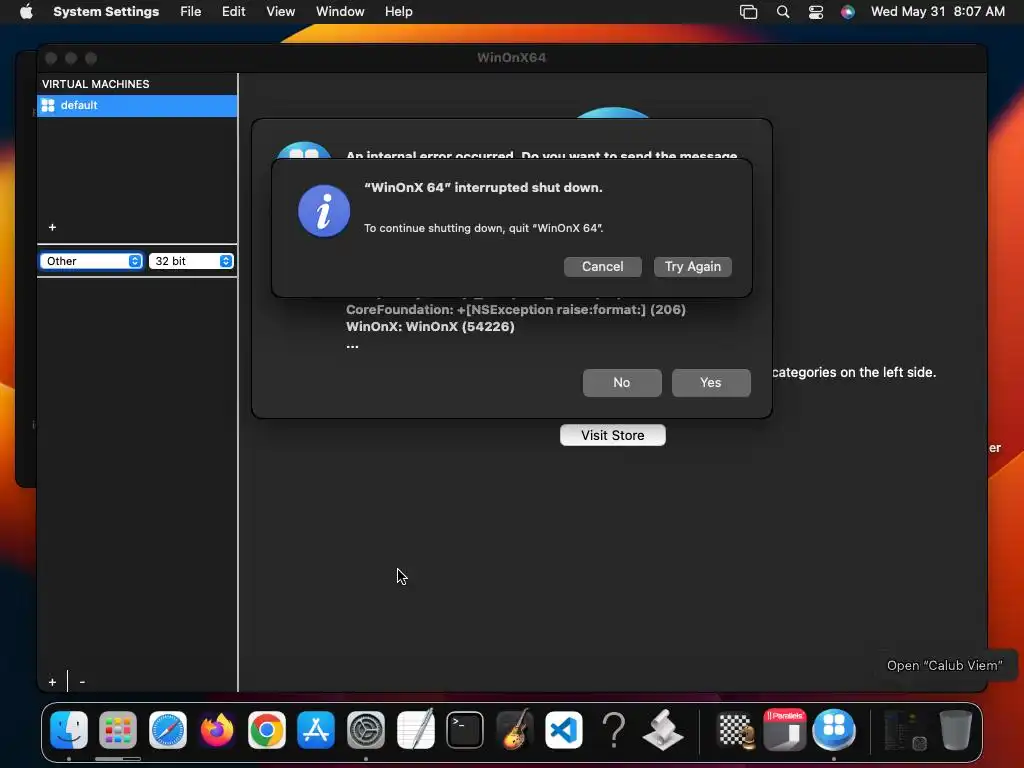This screenshot has height=768, width=1024.
Task: Launch Safari from the Dock
Action: click(x=168, y=729)
